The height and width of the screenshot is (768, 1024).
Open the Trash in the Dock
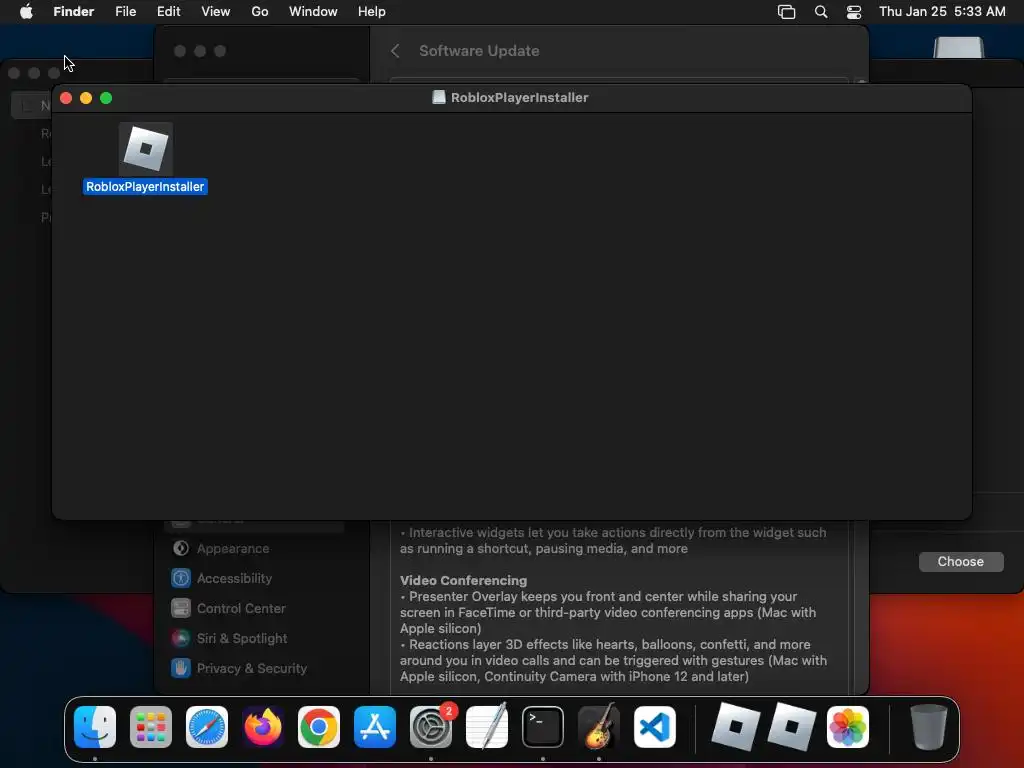tap(928, 727)
